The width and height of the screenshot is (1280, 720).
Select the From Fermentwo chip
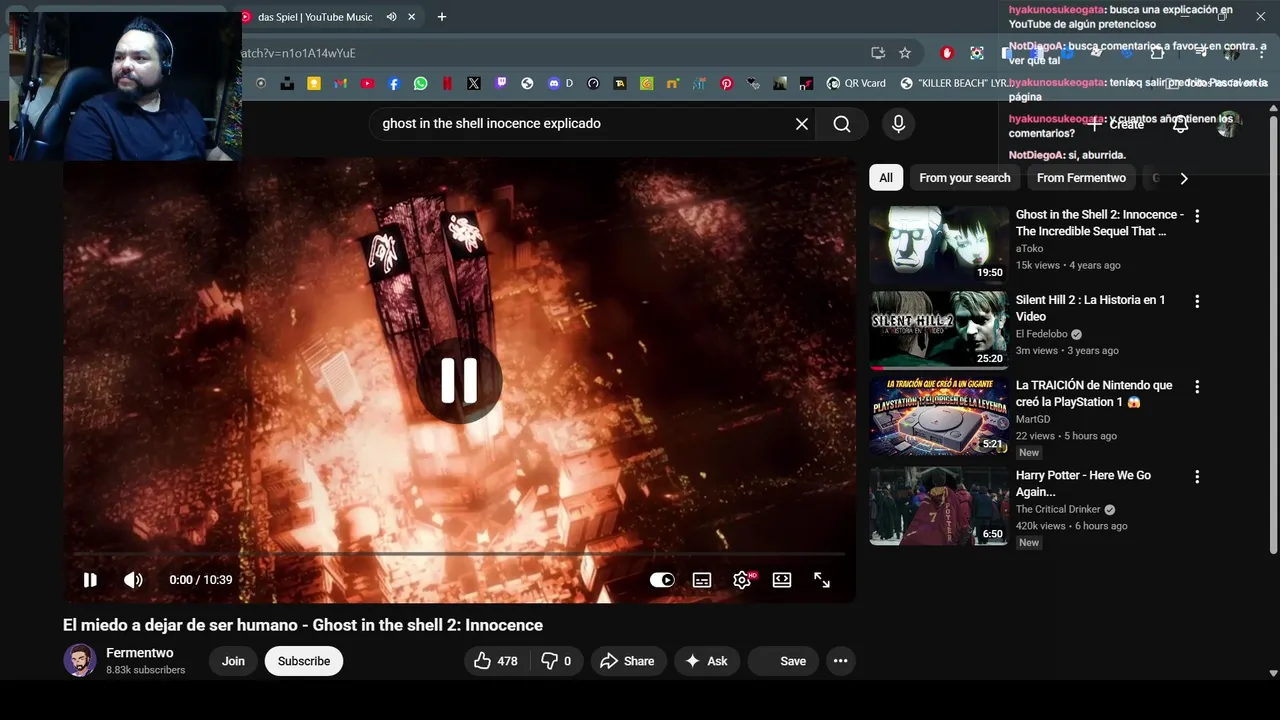point(1081,178)
